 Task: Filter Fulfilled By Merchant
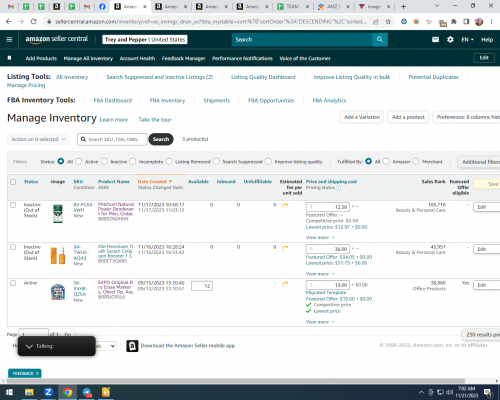pyautogui.click(x=416, y=161)
